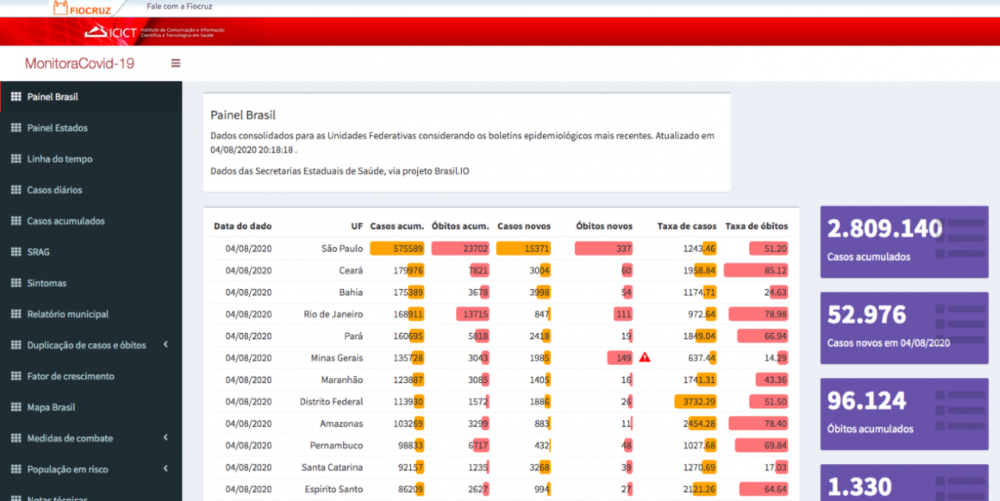Toggle the sidebar with the hamburger menu icon

click(x=176, y=63)
